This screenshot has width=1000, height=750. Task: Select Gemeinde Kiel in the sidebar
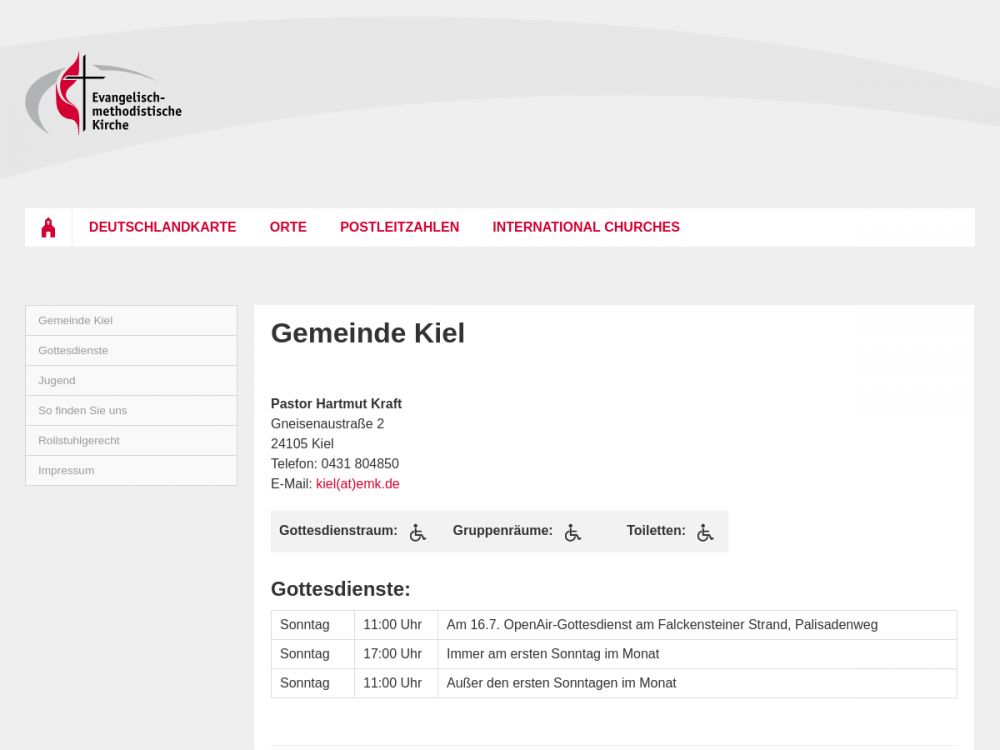[75, 321]
